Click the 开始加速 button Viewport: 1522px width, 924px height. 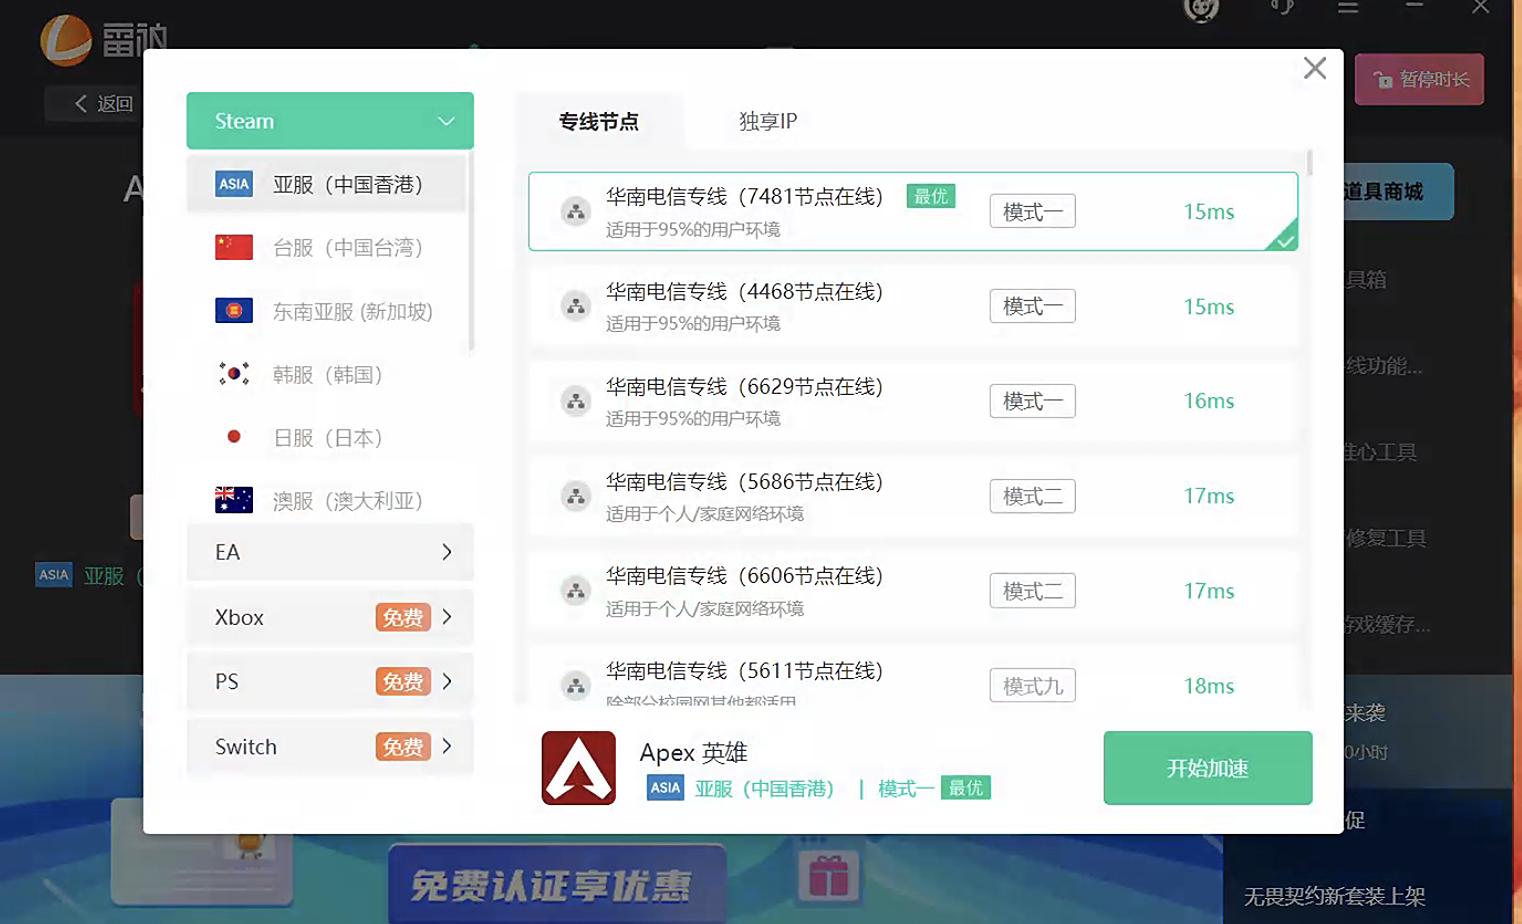[x=1206, y=768]
